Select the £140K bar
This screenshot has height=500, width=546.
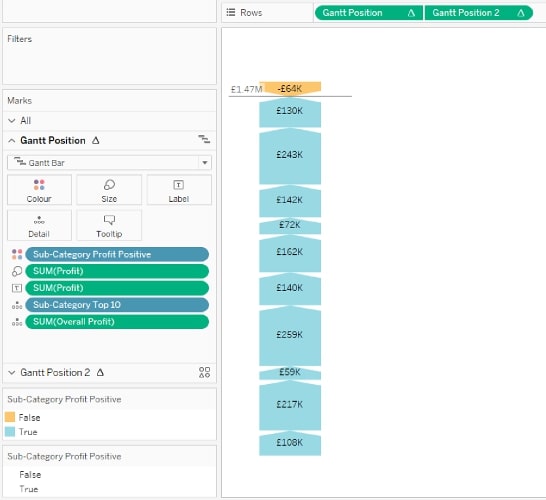(290, 289)
